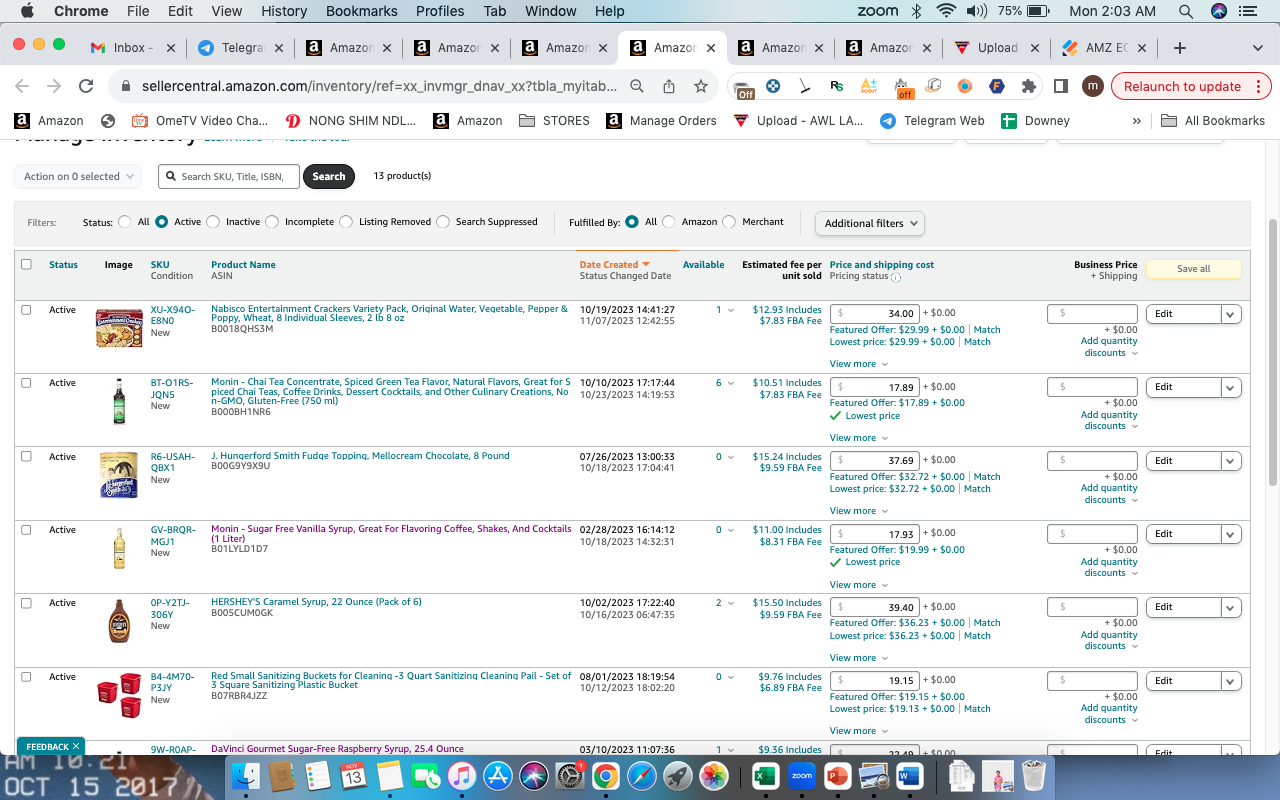Viewport: 1280px width, 800px height.
Task: Launch Siri from the Dock
Action: (x=533, y=775)
